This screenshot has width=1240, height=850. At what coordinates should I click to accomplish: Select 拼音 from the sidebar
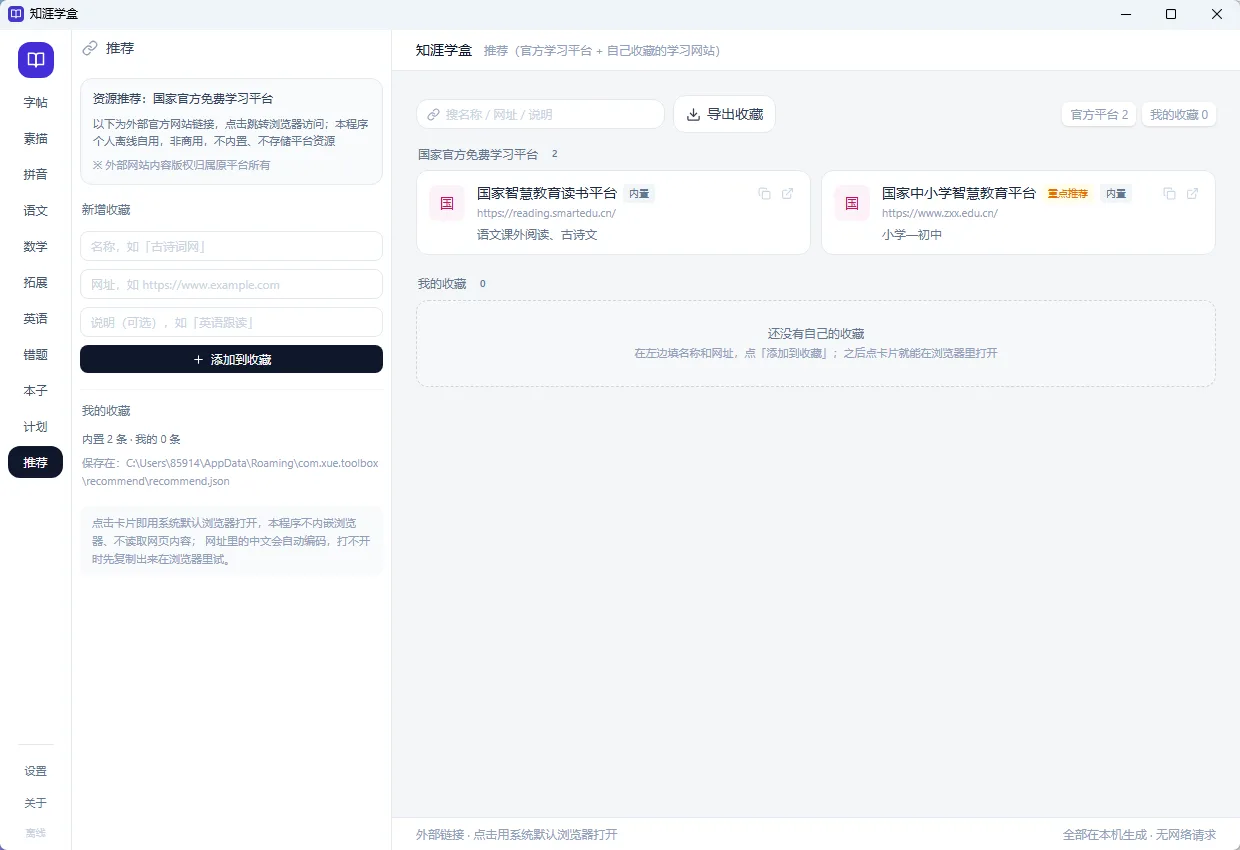click(36, 174)
